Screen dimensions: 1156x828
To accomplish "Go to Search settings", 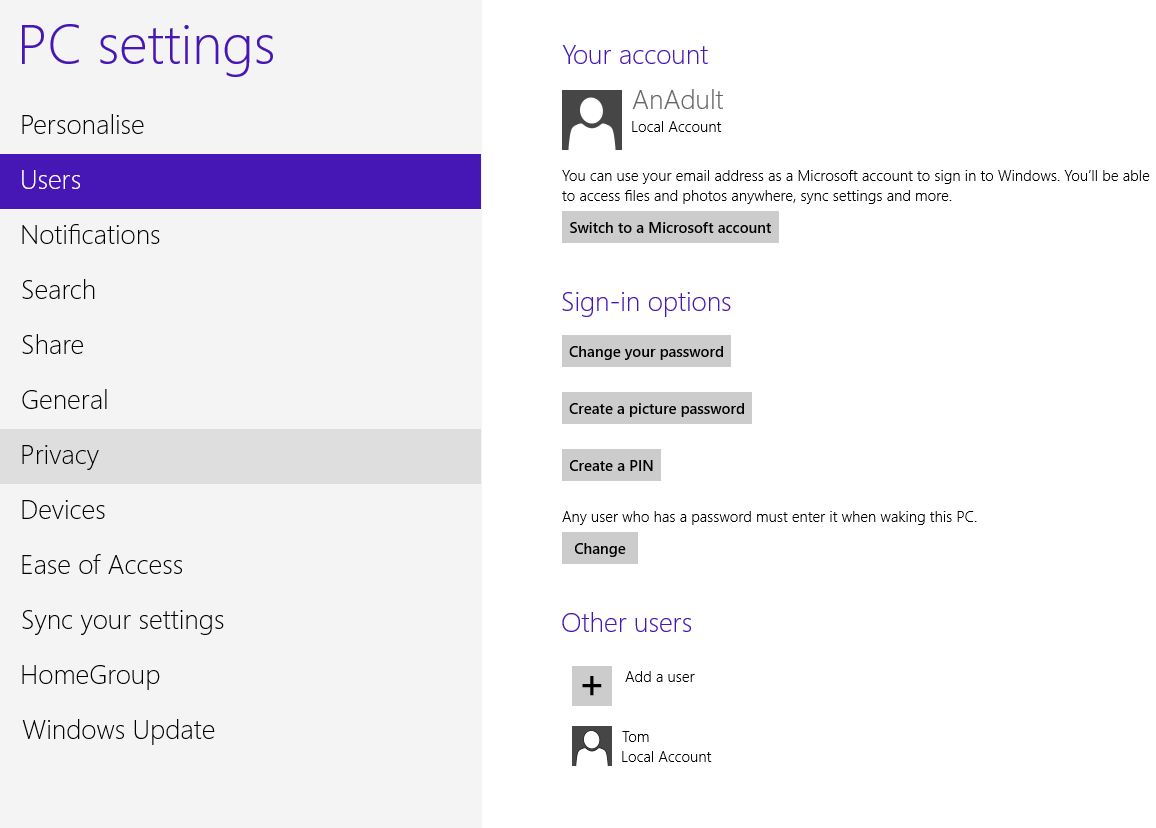I will tap(240, 291).
